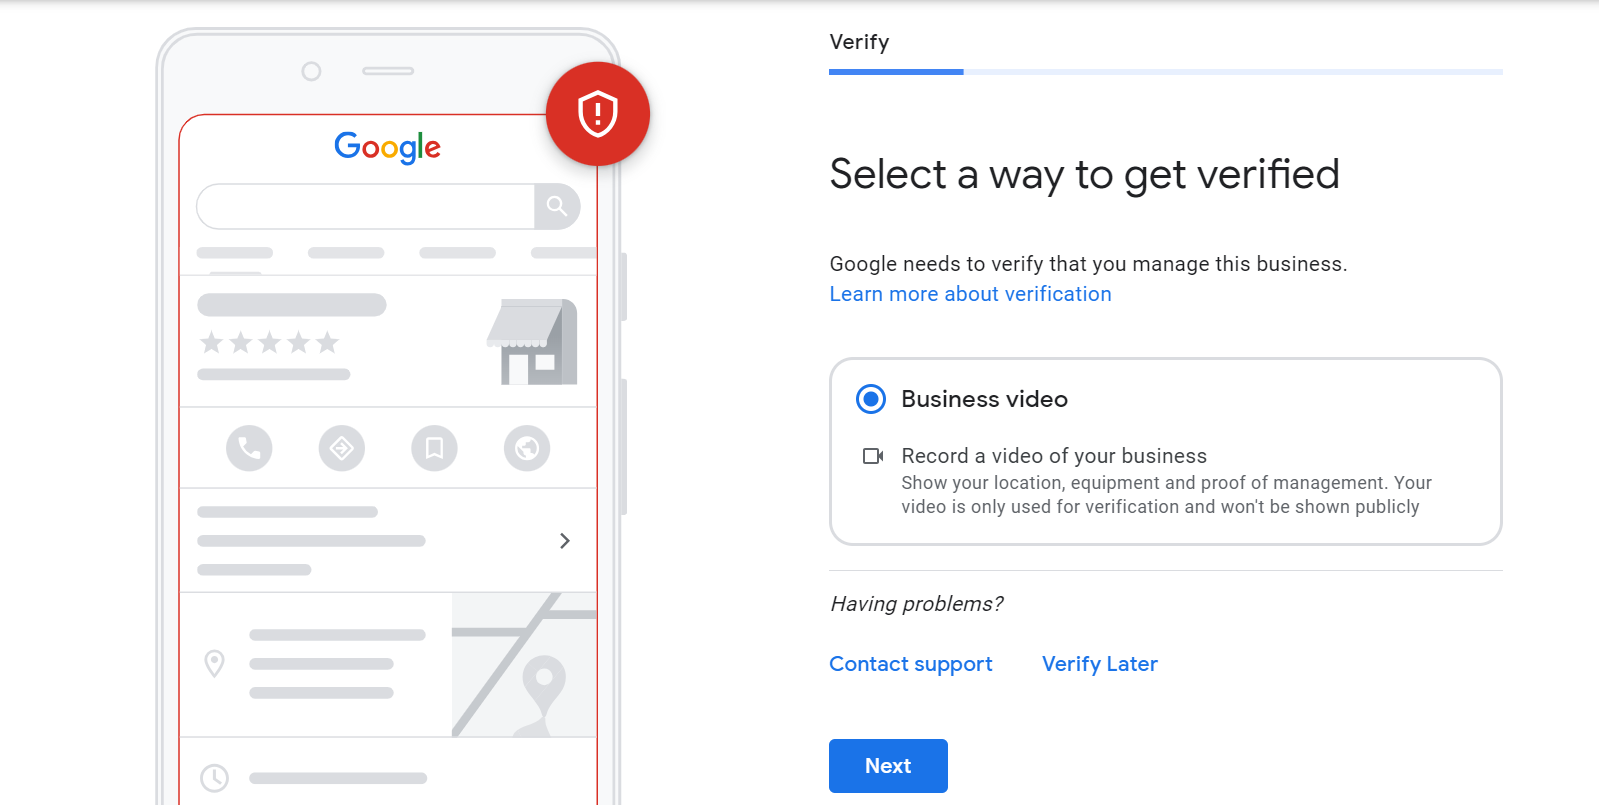Click the directions diamond icon
The height and width of the screenshot is (805, 1599).
[x=342, y=448]
